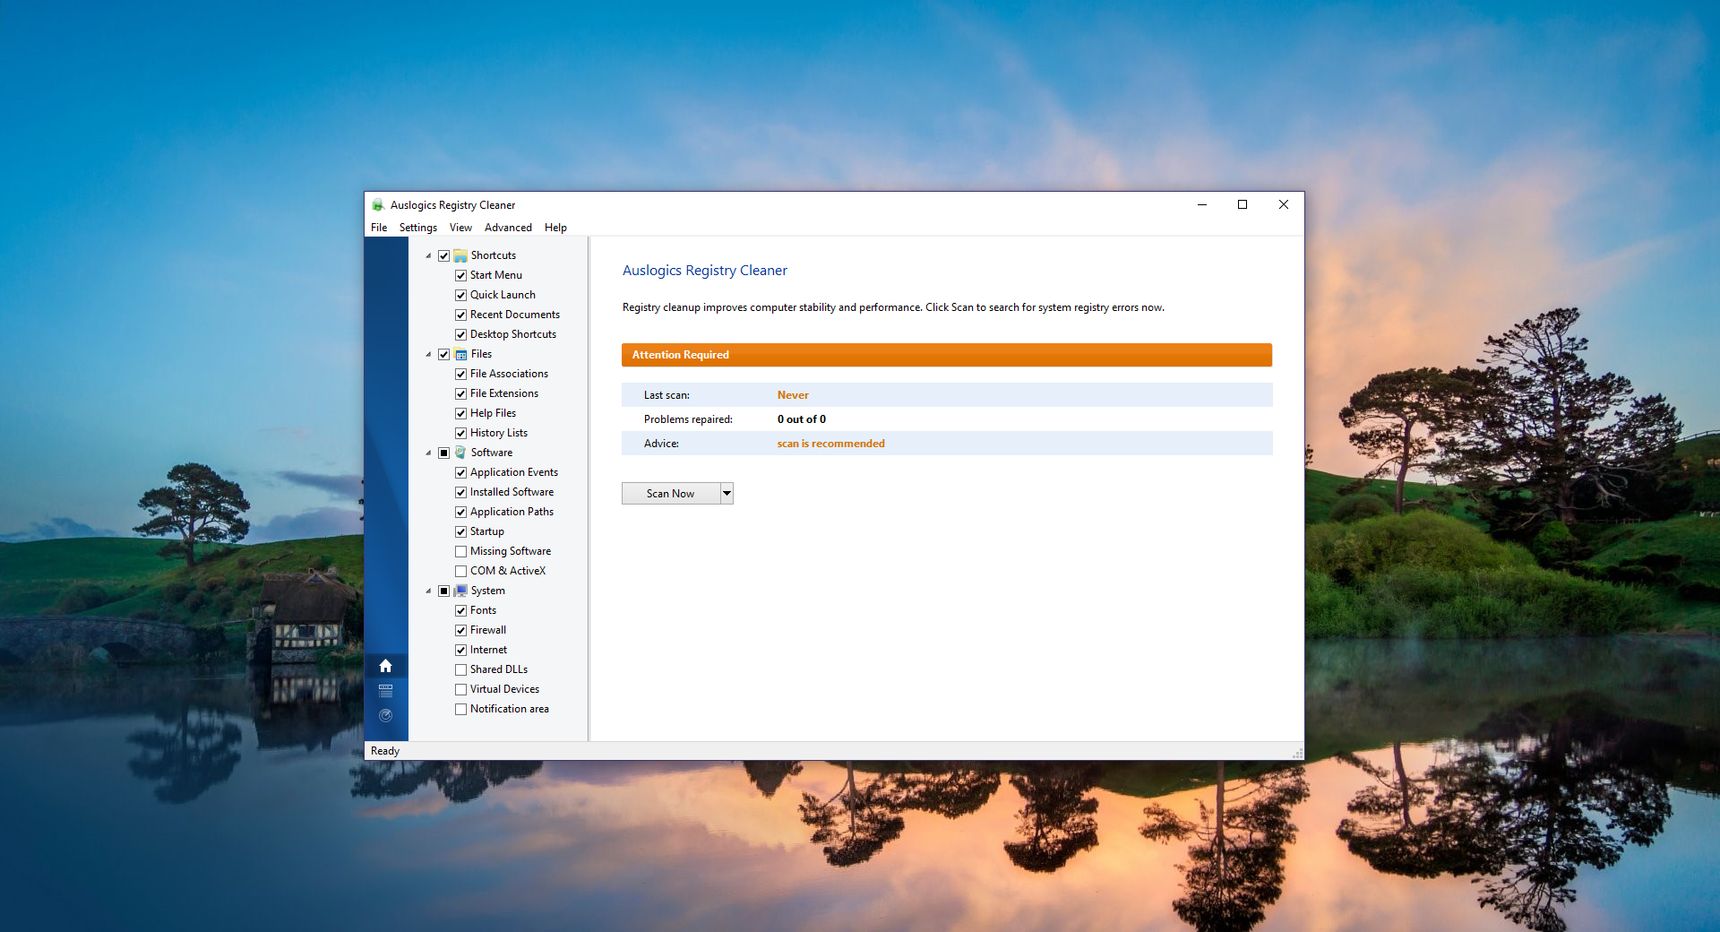1720x932 pixels.
Task: Uncheck the File Associations checkbox
Action: (x=461, y=374)
